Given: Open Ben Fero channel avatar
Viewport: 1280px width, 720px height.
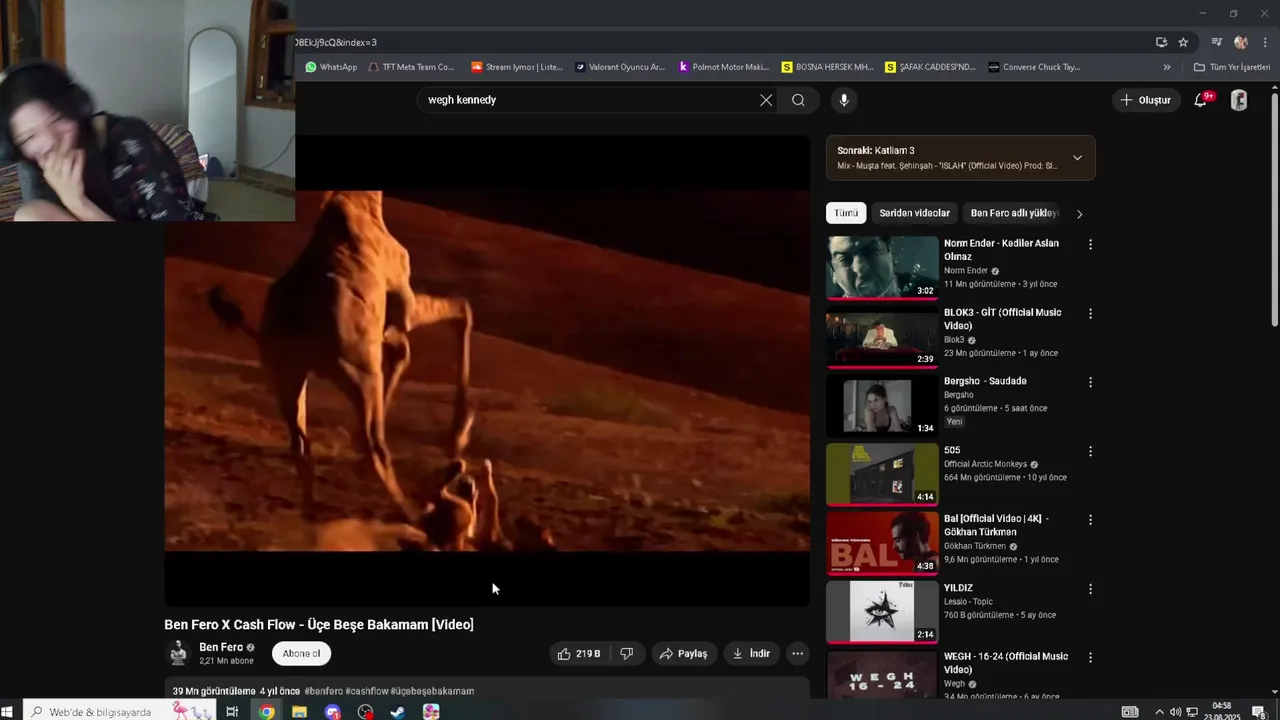Looking at the screenshot, I should [x=179, y=654].
